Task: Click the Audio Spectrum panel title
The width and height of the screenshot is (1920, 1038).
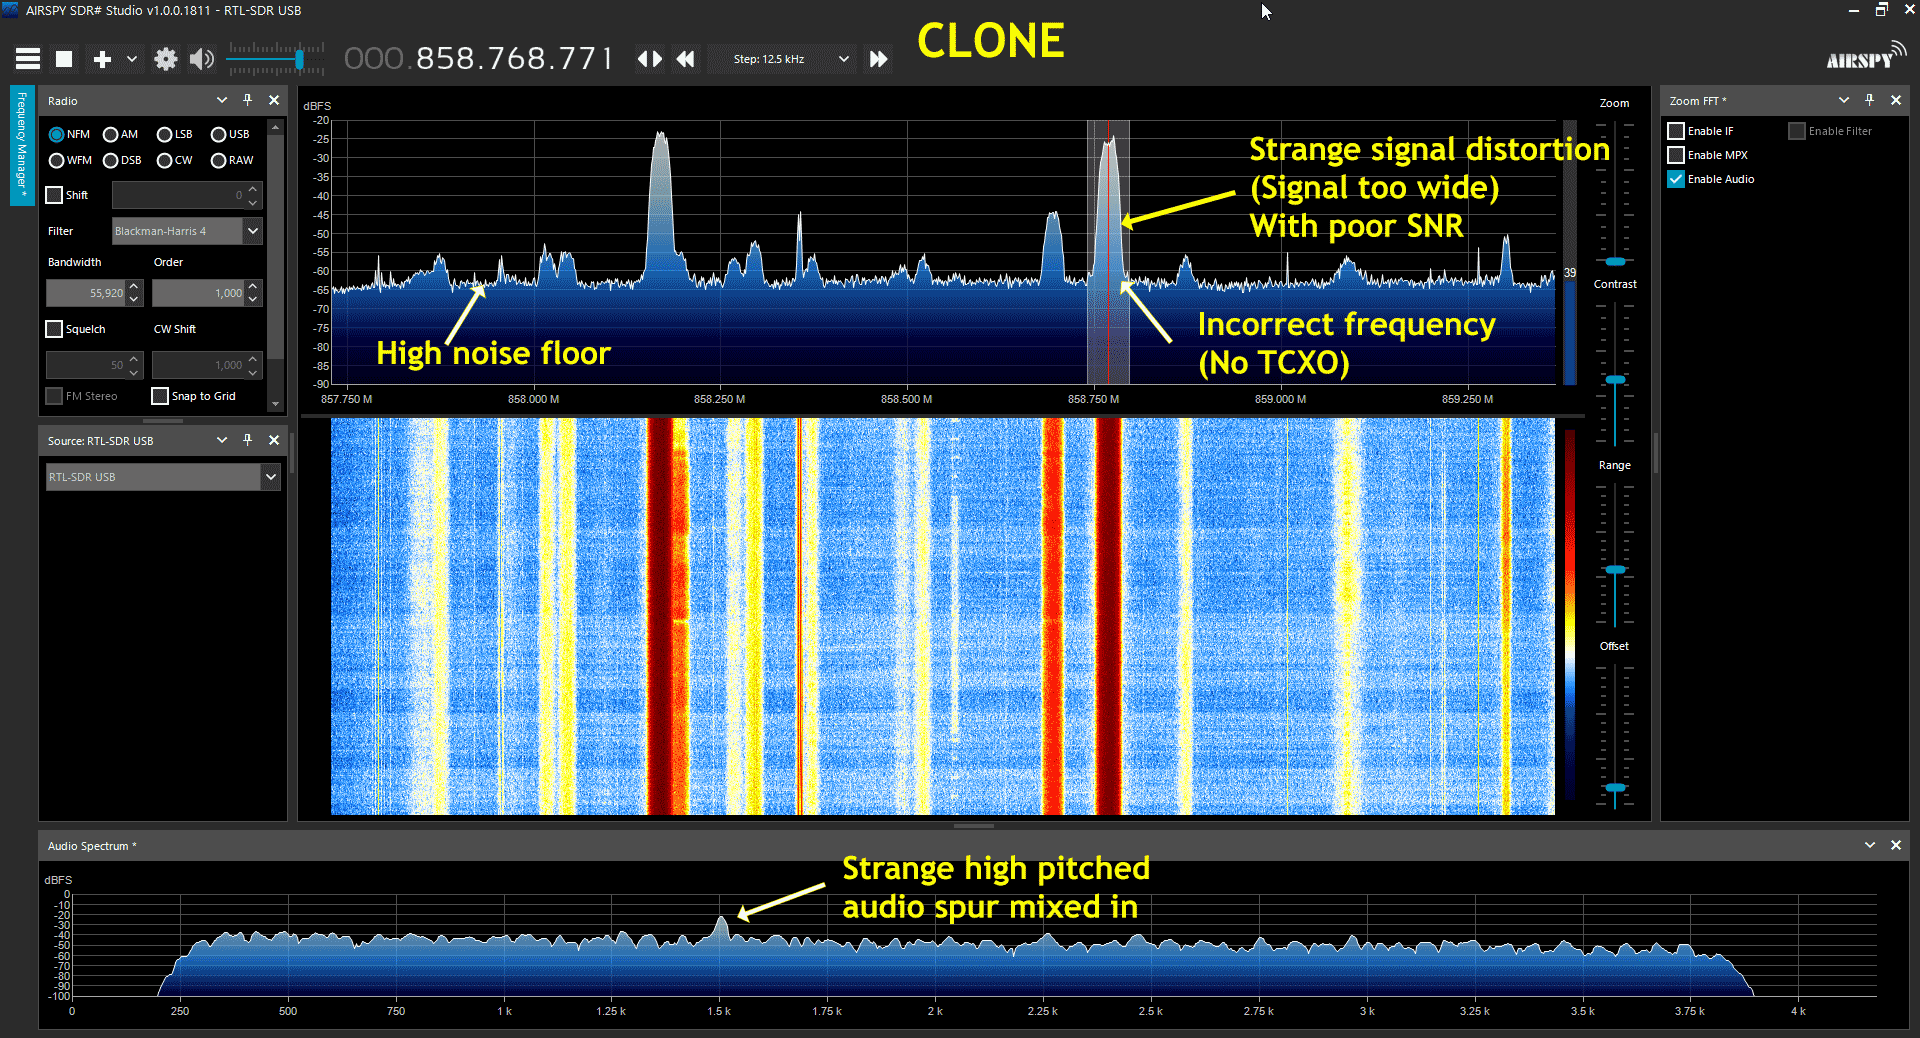Action: click(92, 846)
